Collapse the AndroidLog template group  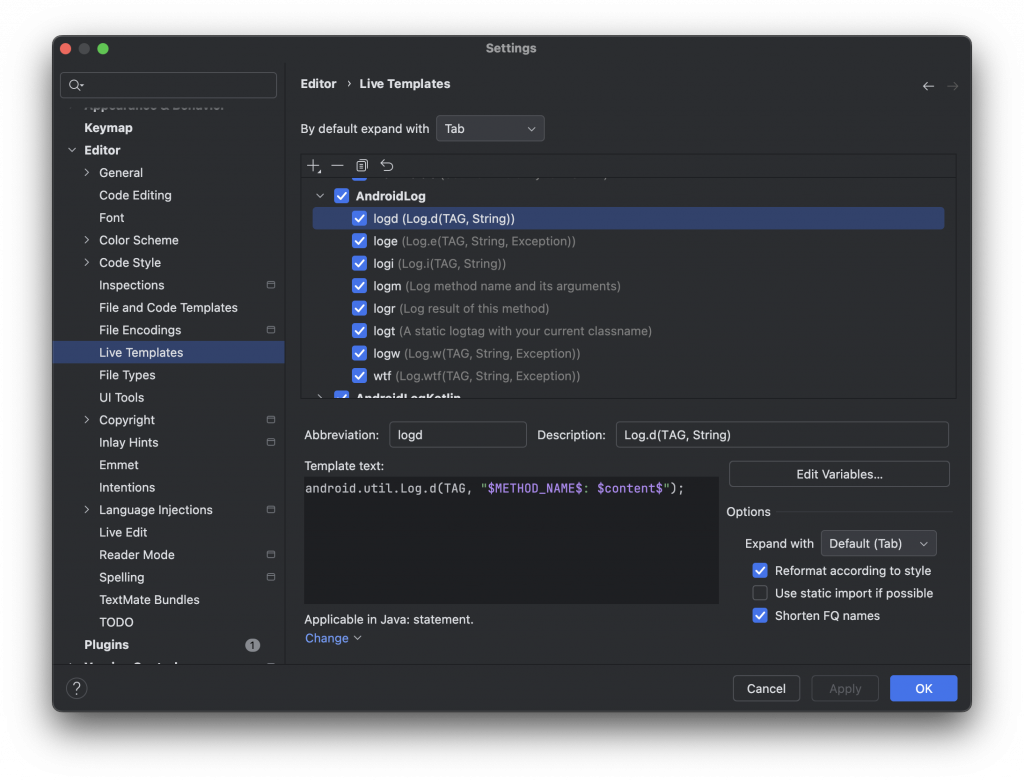(x=320, y=196)
